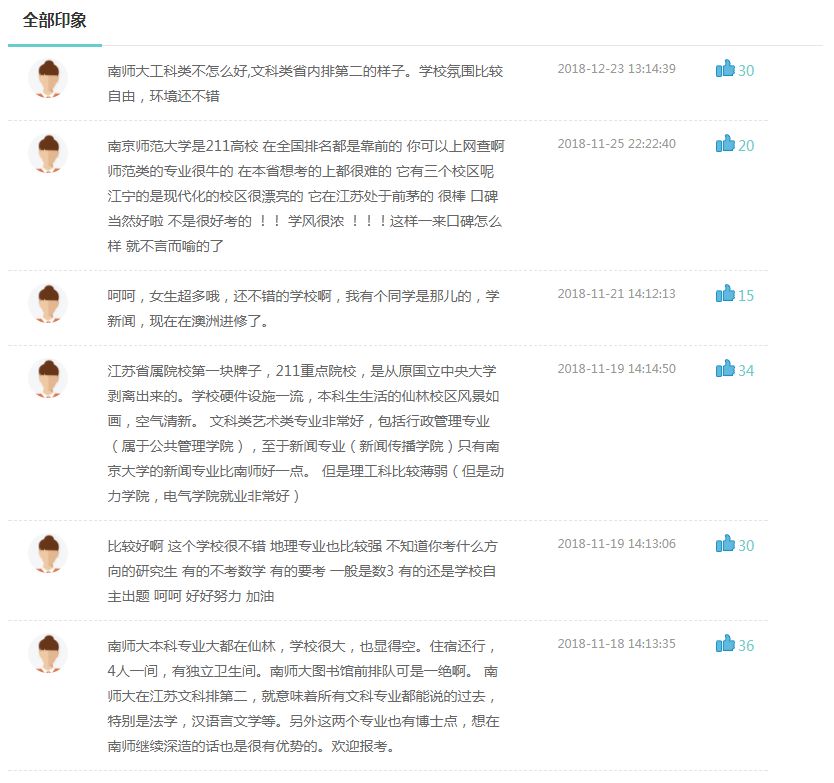Open avatar of reviewer of 南师大工科类 comment
Viewport: 834px width, 783px height.
[48, 79]
